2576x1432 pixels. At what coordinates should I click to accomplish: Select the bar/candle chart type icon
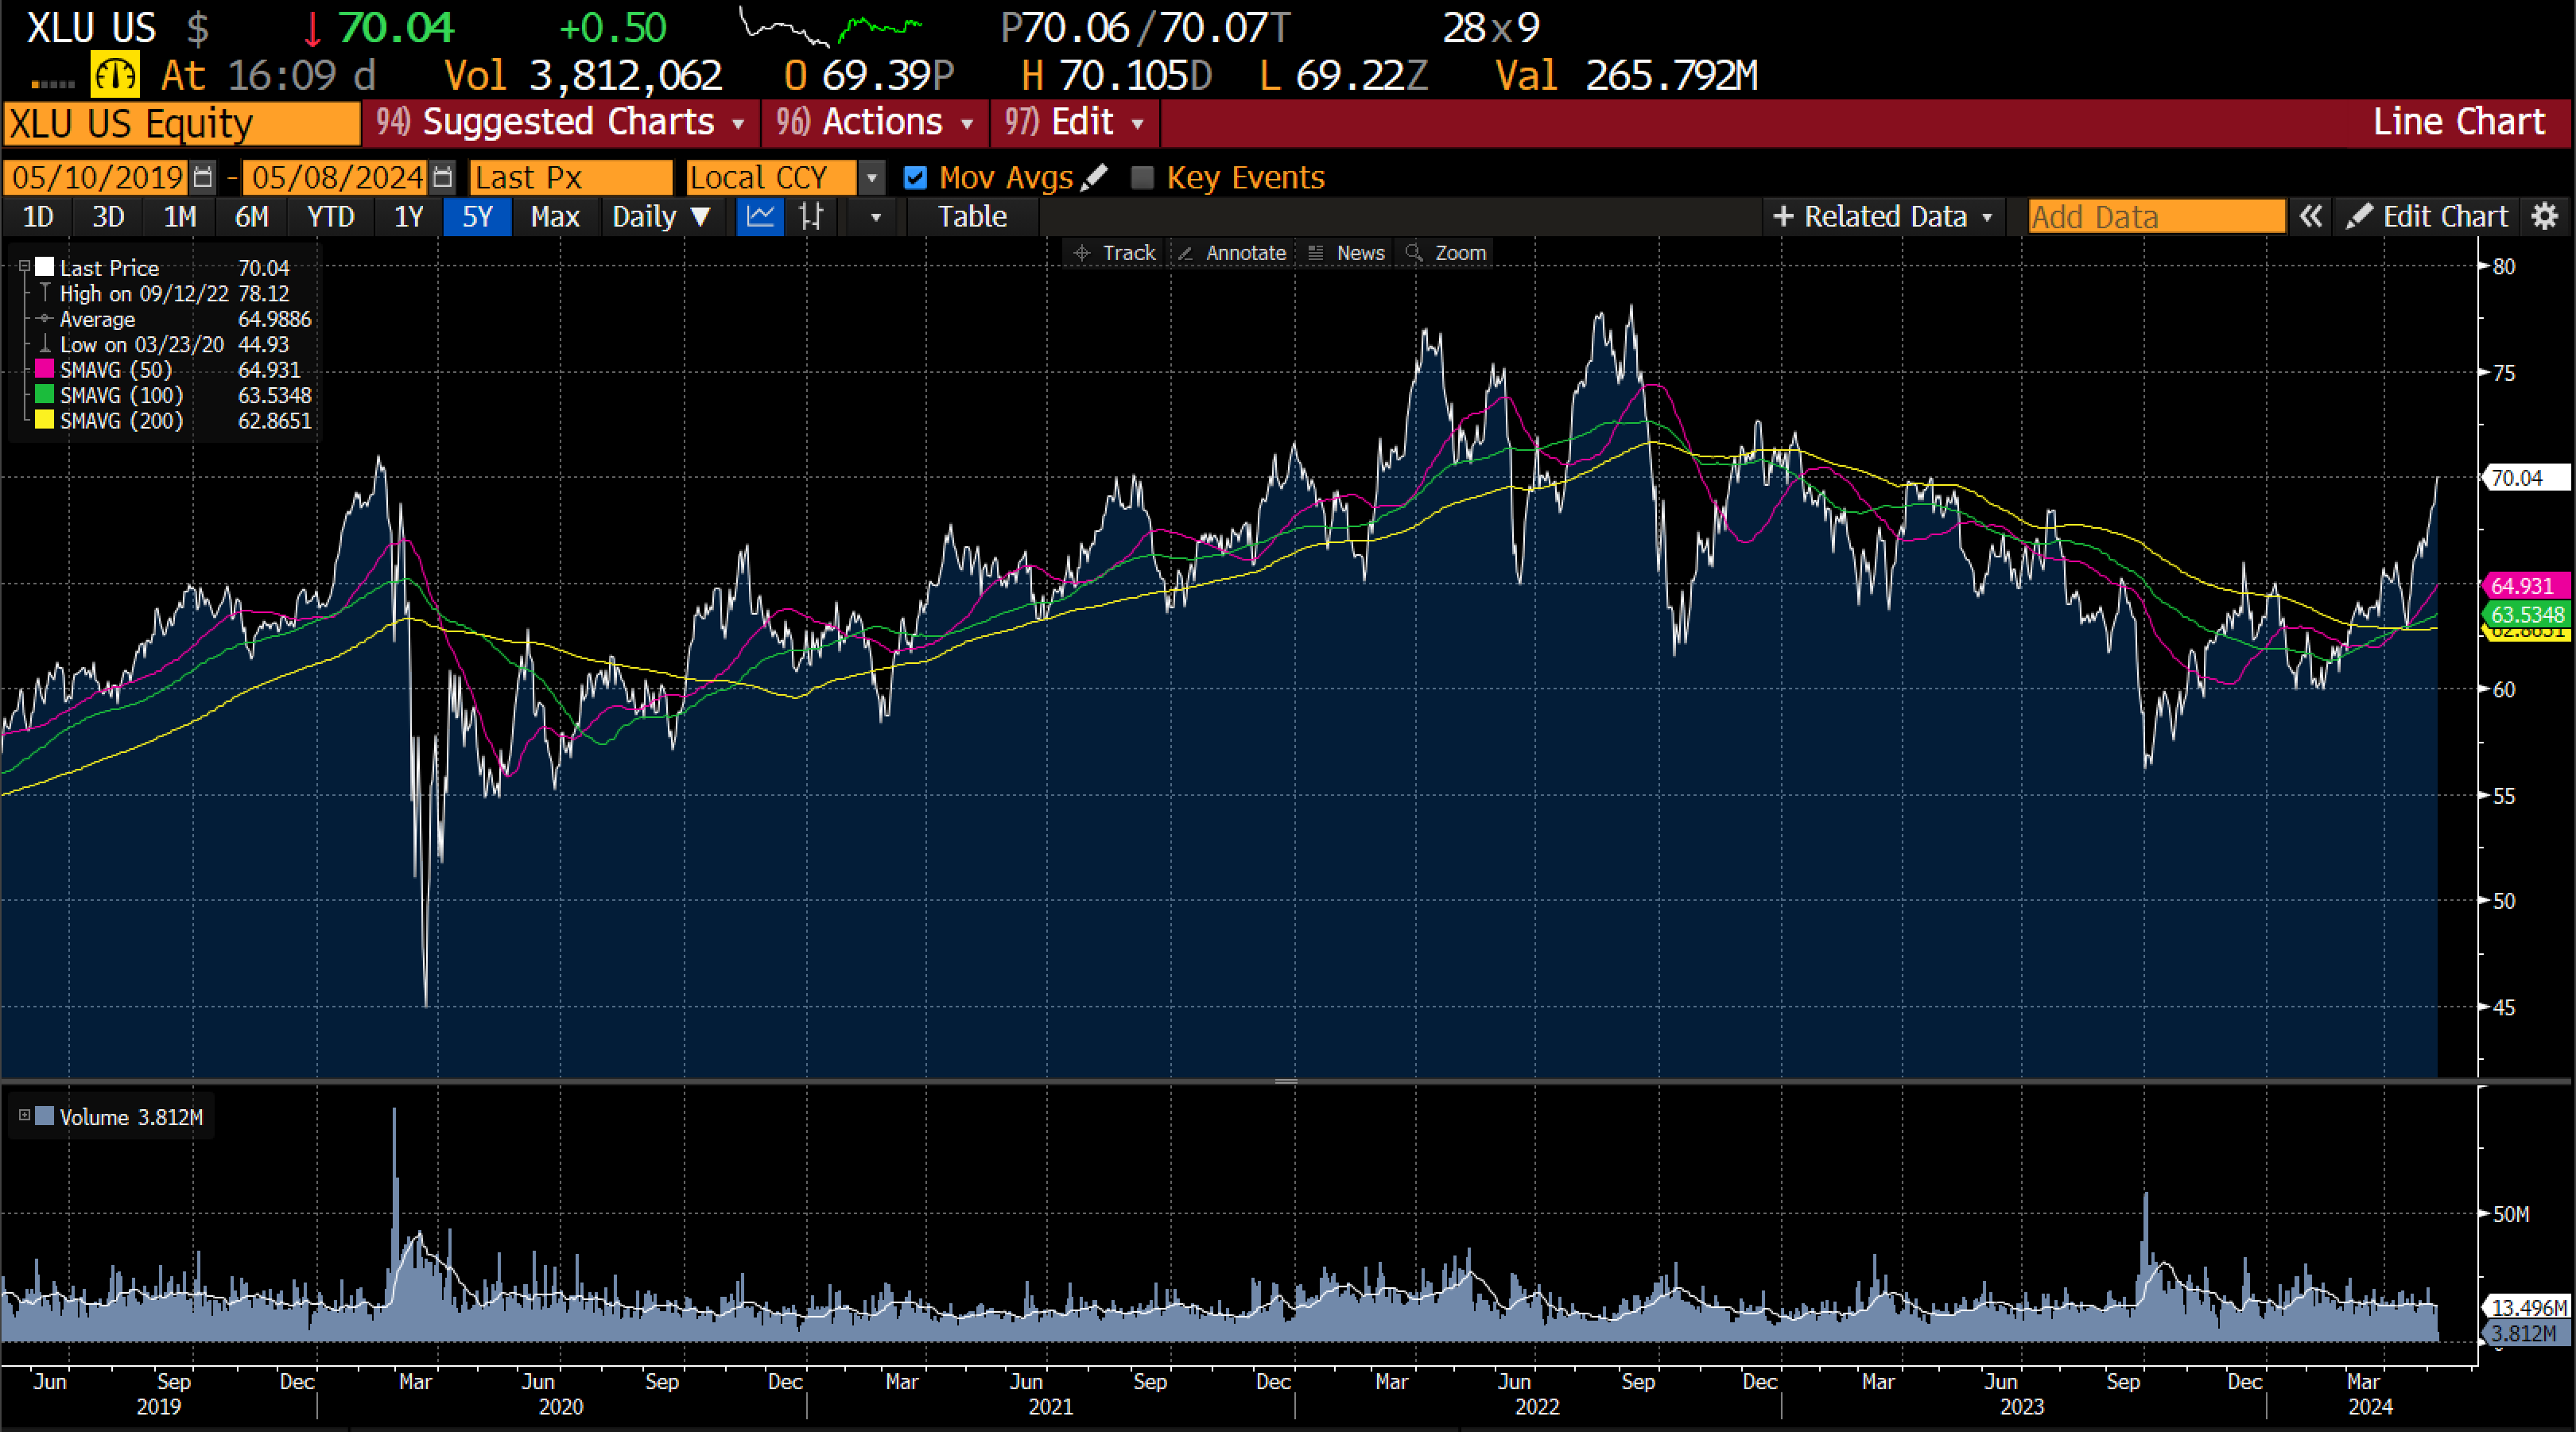811,216
